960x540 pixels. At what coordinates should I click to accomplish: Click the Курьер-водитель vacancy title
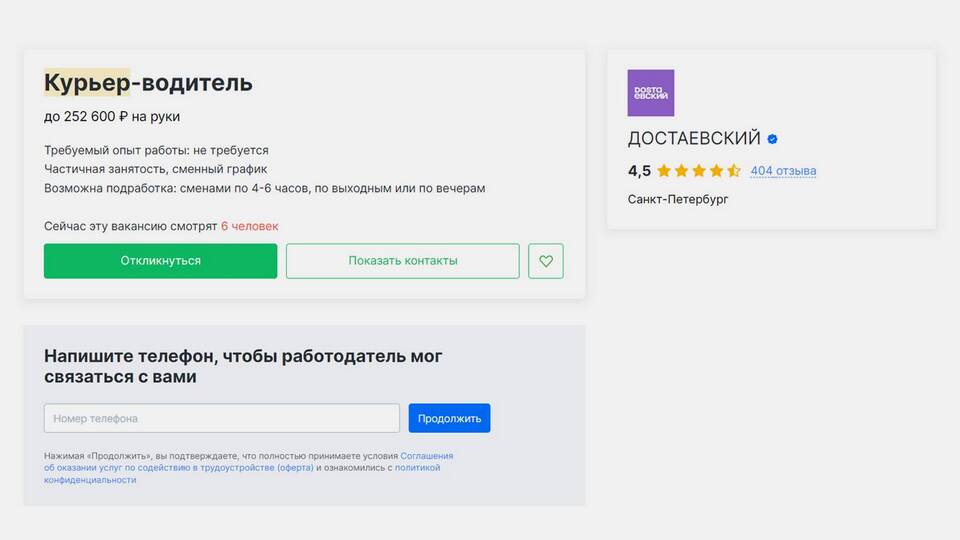[x=148, y=83]
